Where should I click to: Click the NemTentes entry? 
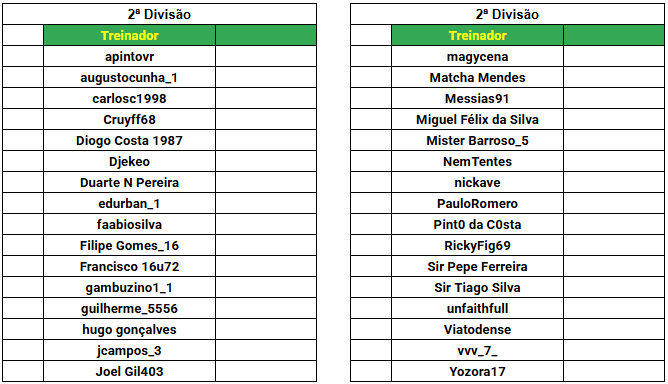coord(477,161)
